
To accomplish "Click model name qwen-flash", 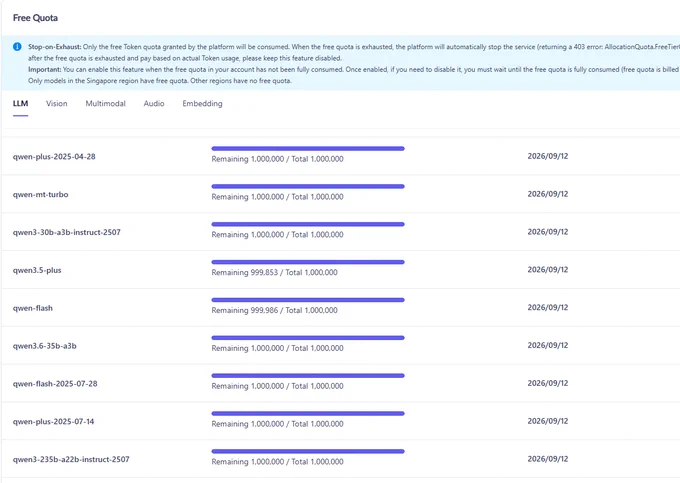I will click(x=33, y=308).
